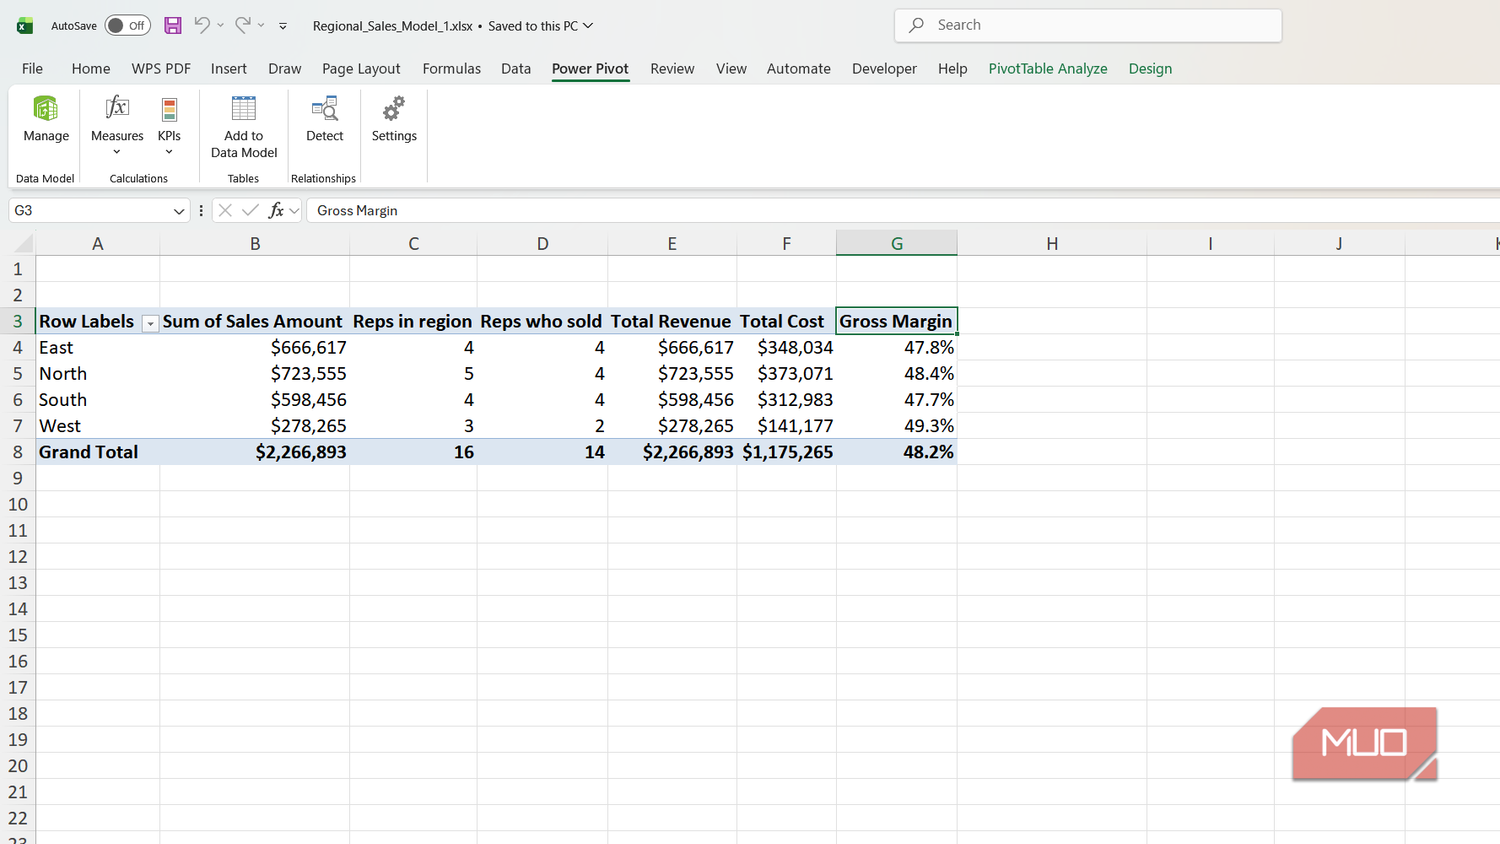Switch to the WPS PDF tab

161,68
